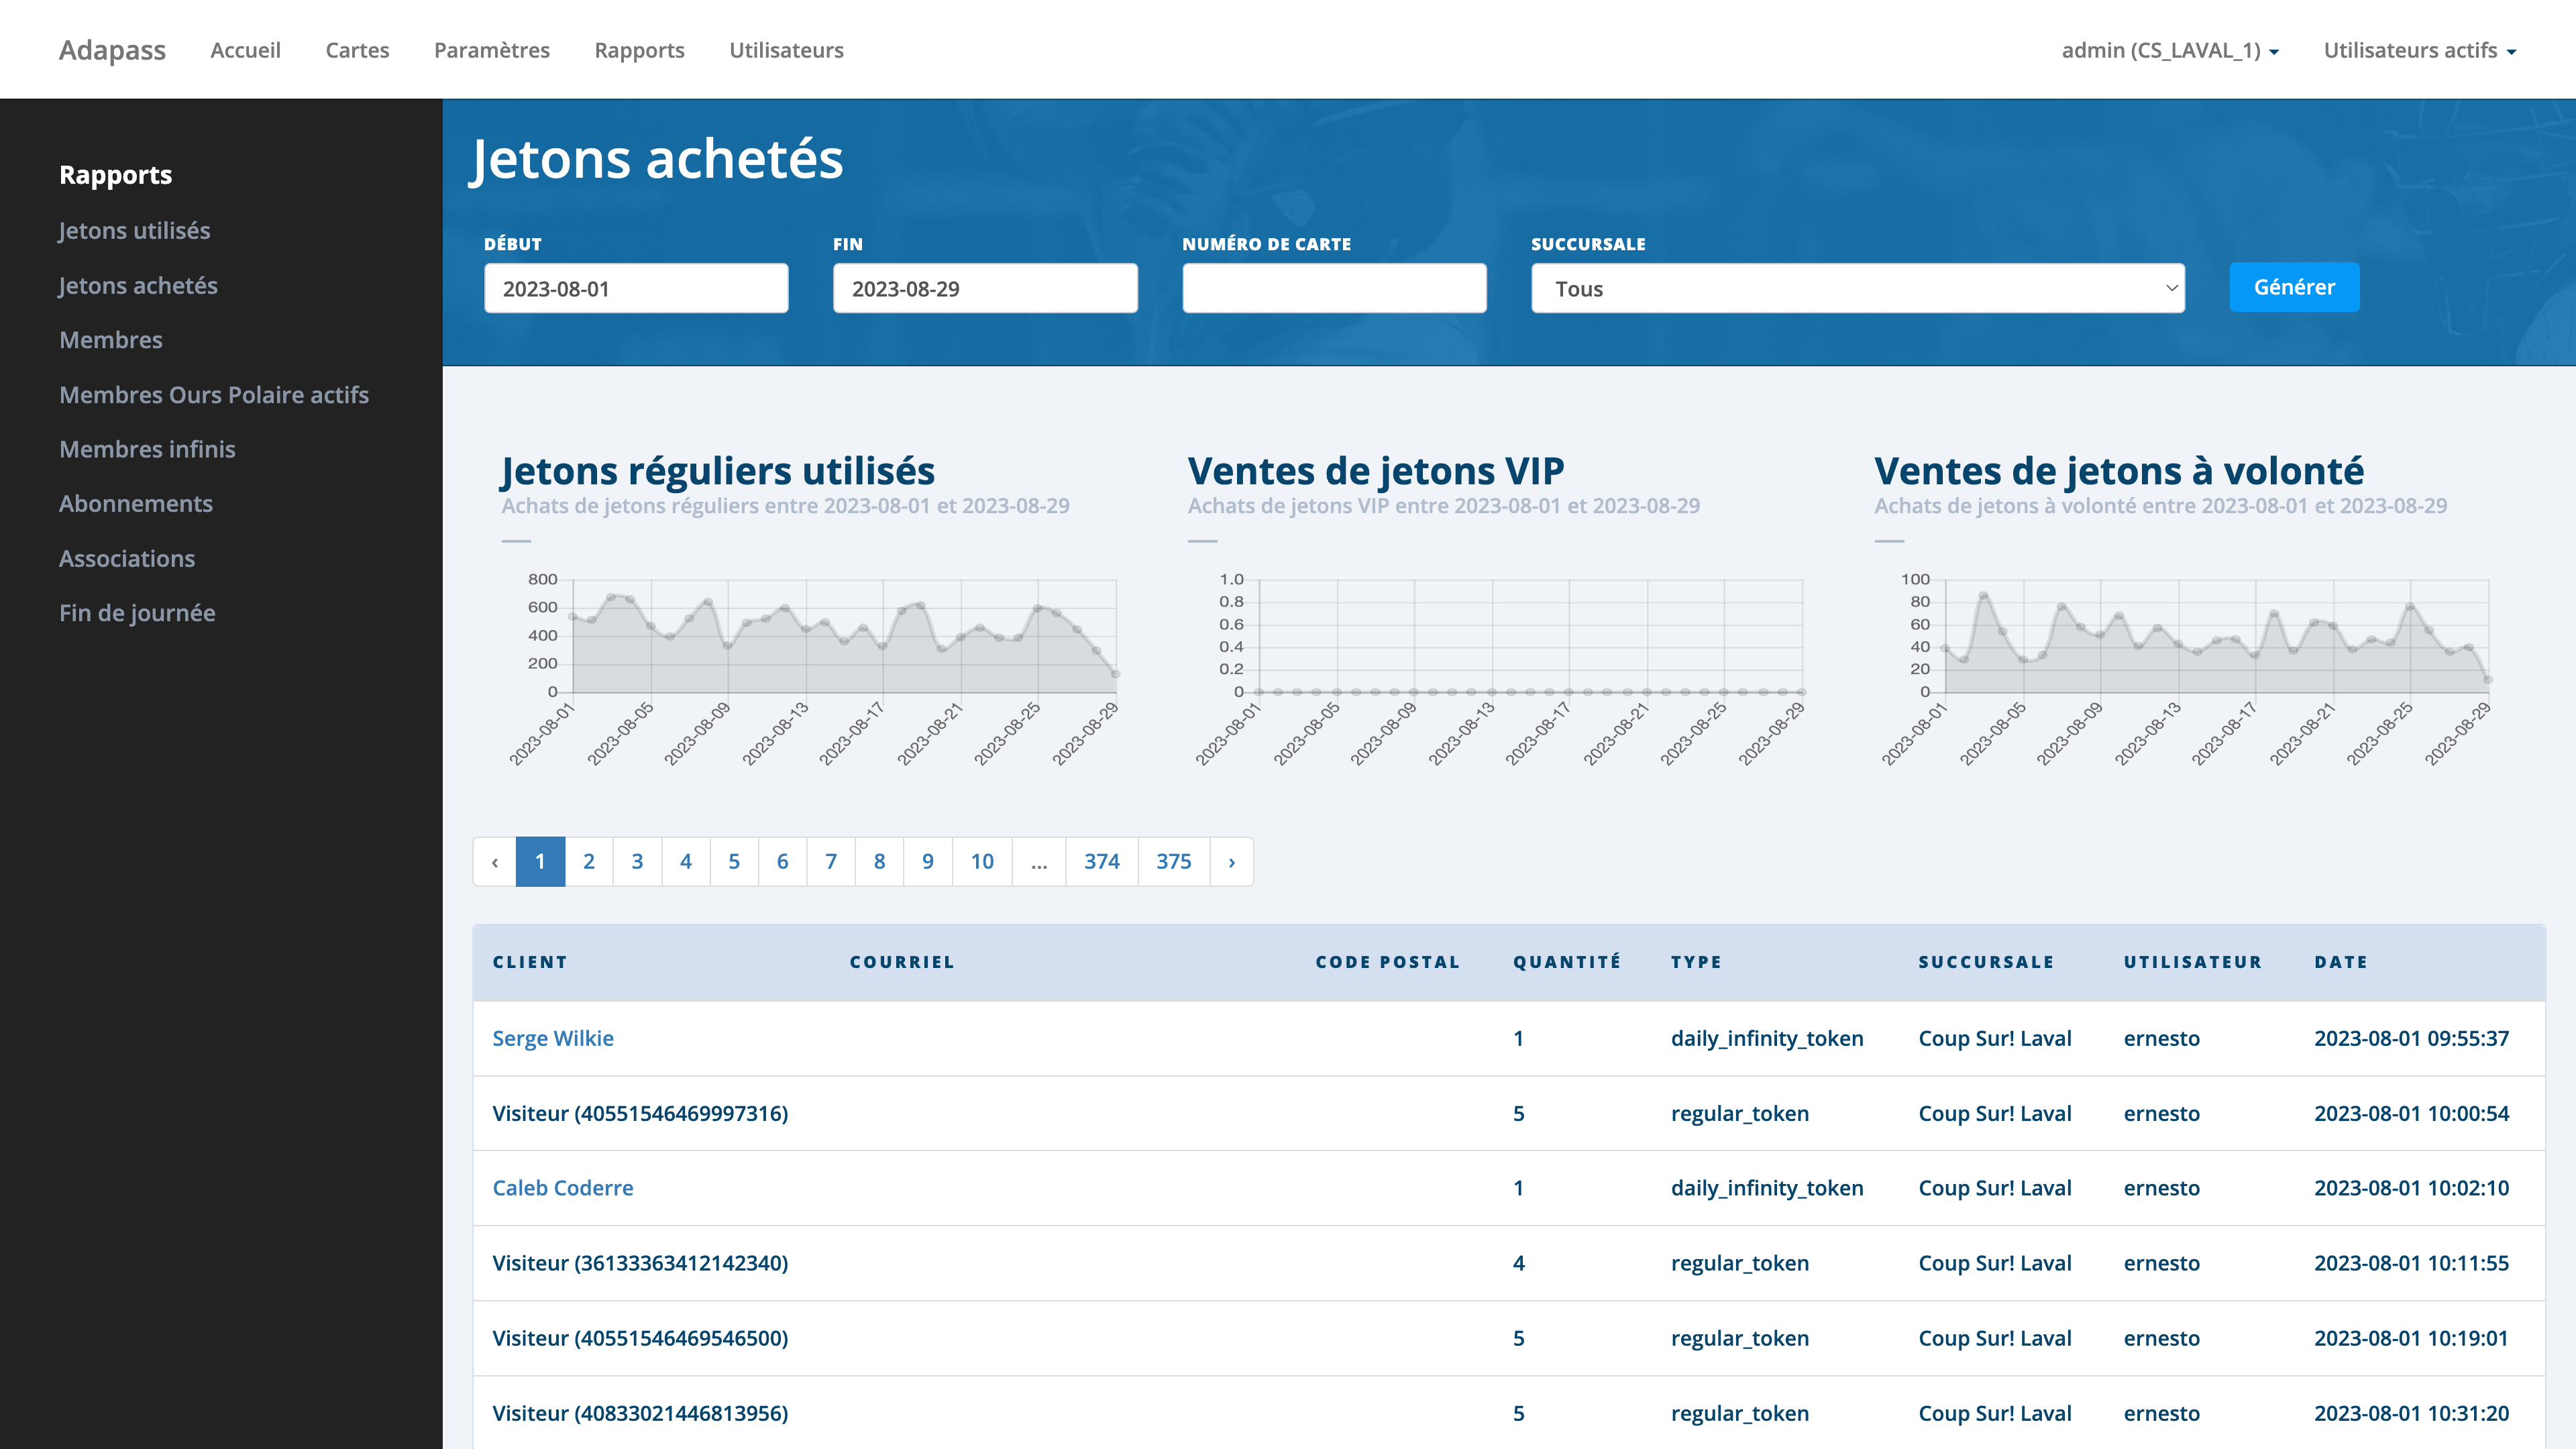
Task: Expand the Utilisateurs actifs dropdown
Action: click(x=2419, y=50)
